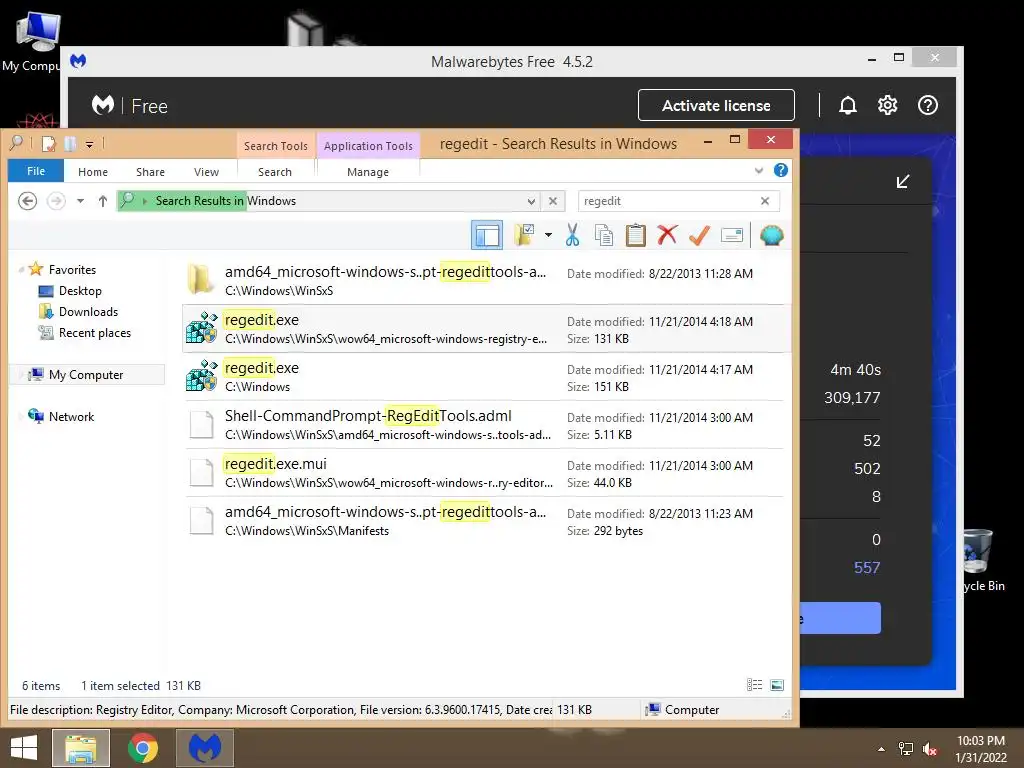Select My Computer in navigation pane

(x=86, y=375)
